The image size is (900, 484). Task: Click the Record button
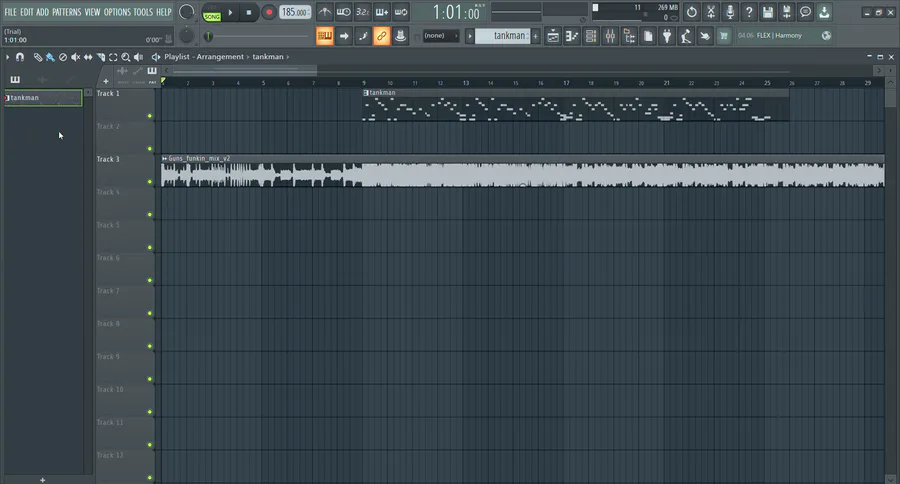tap(268, 13)
